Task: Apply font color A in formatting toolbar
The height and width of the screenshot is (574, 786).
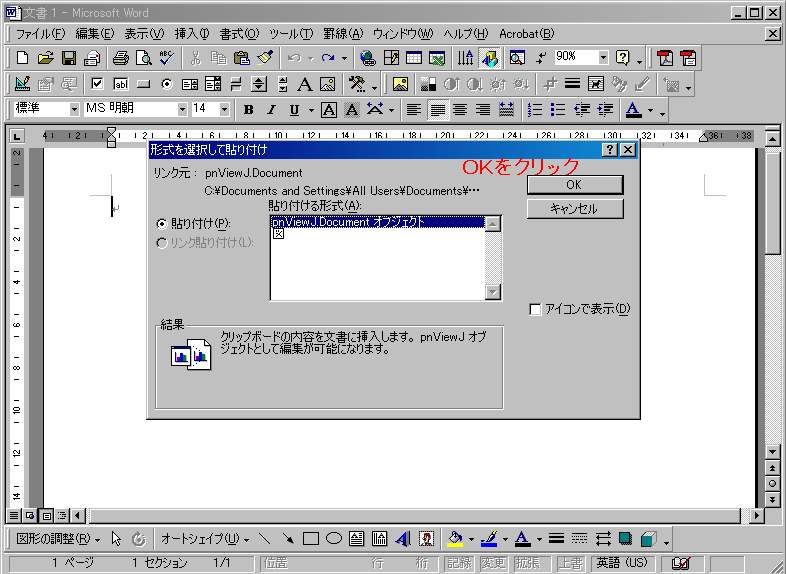Action: point(634,110)
